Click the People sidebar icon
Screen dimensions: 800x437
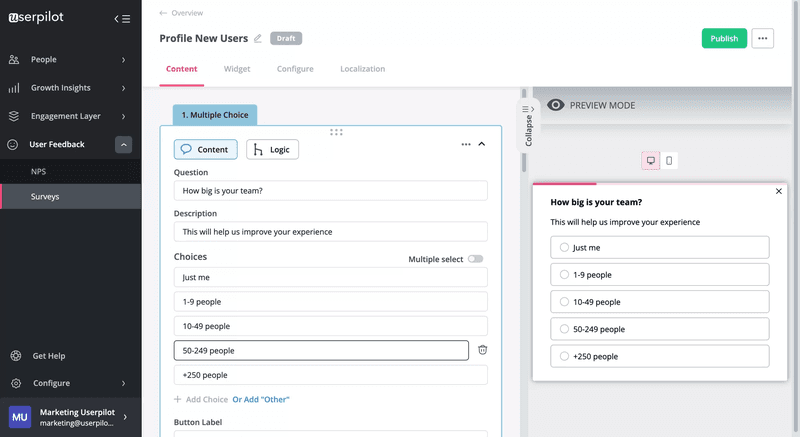[x=14, y=60]
